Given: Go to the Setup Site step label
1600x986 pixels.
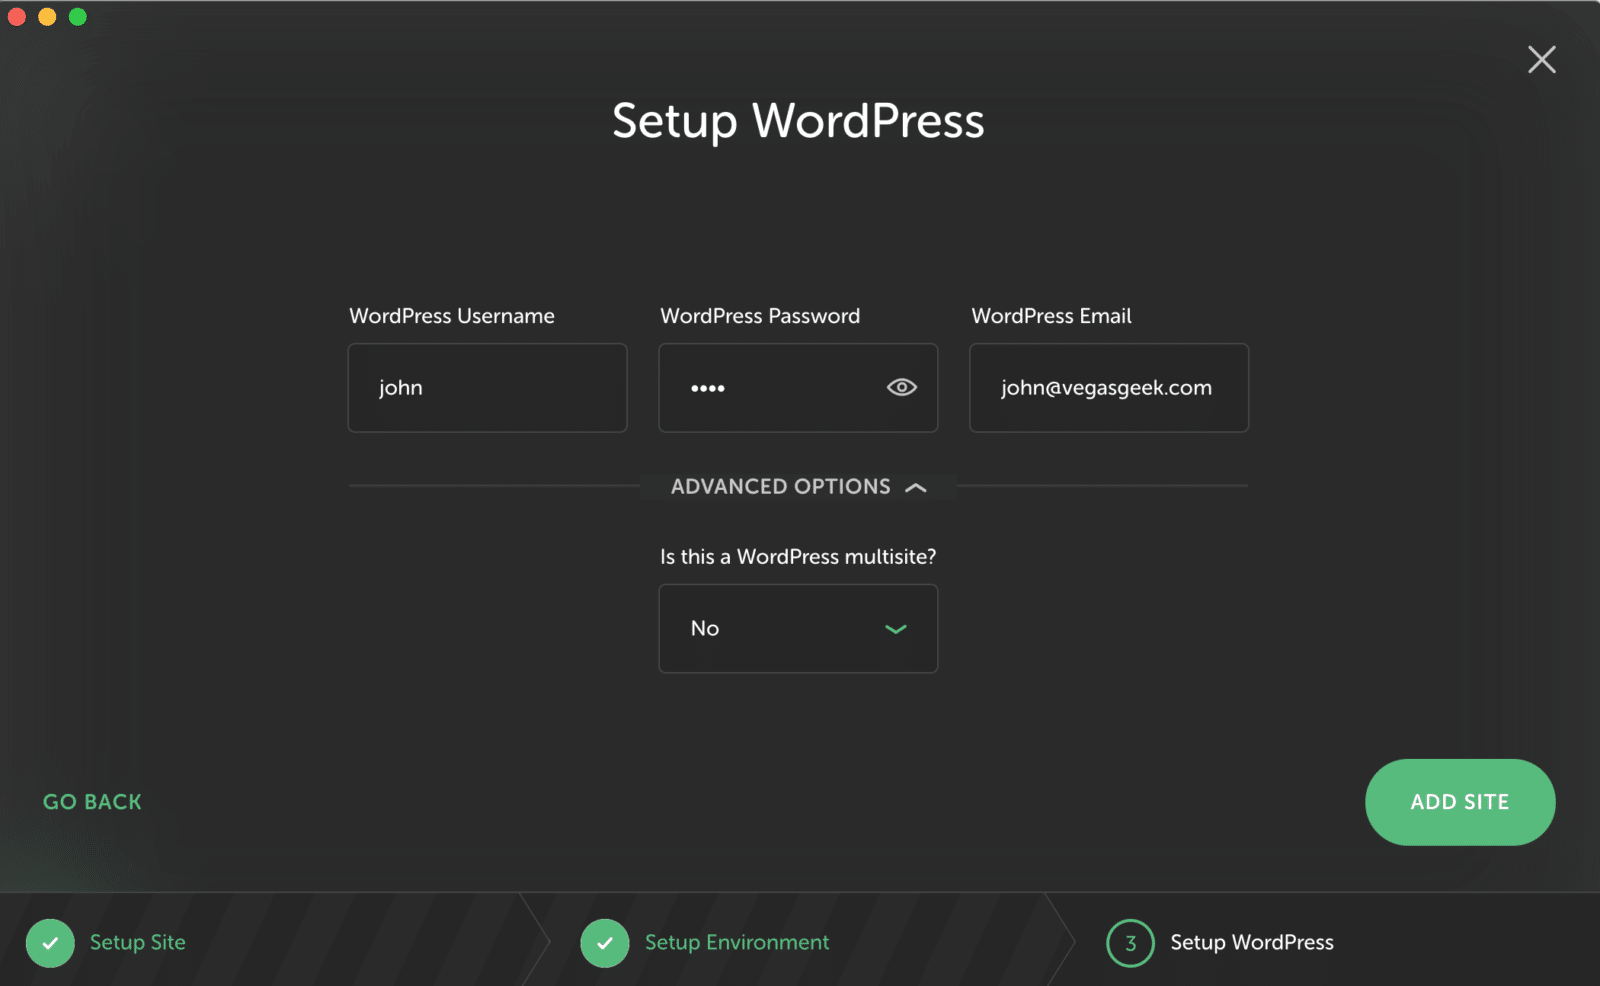Looking at the screenshot, I should pyautogui.click(x=138, y=943).
